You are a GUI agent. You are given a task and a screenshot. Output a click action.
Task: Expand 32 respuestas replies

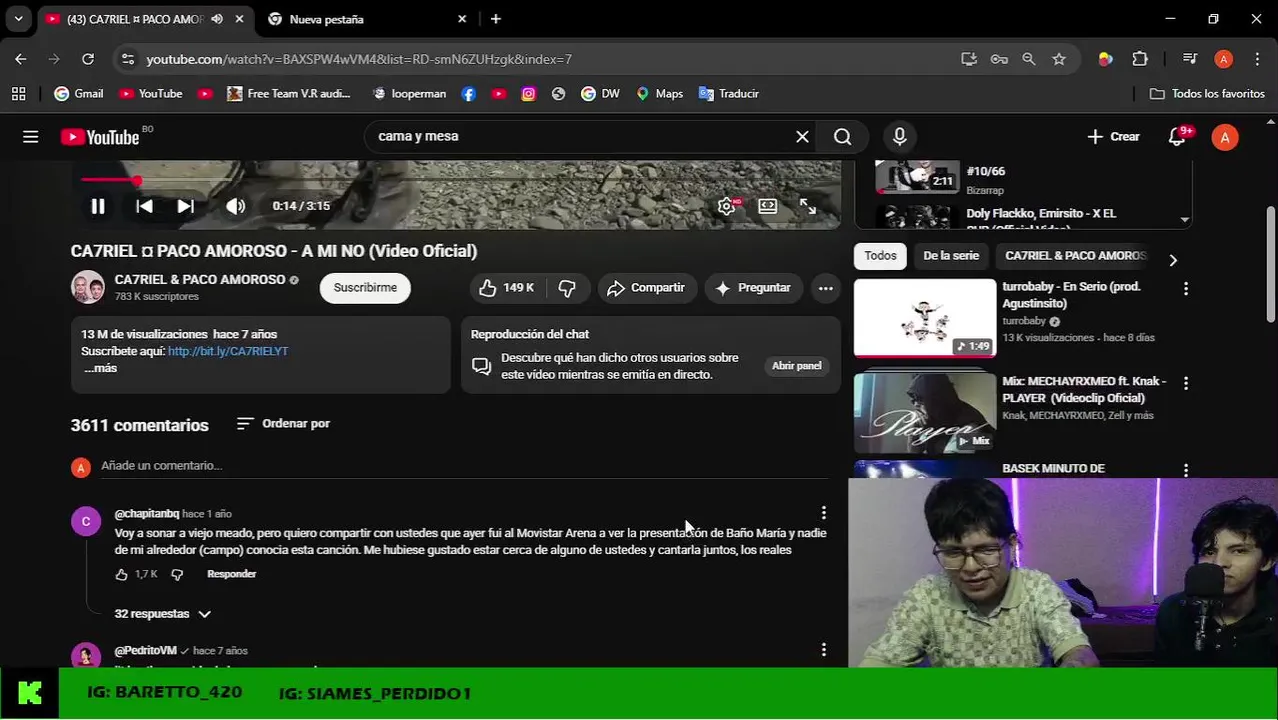(x=162, y=614)
